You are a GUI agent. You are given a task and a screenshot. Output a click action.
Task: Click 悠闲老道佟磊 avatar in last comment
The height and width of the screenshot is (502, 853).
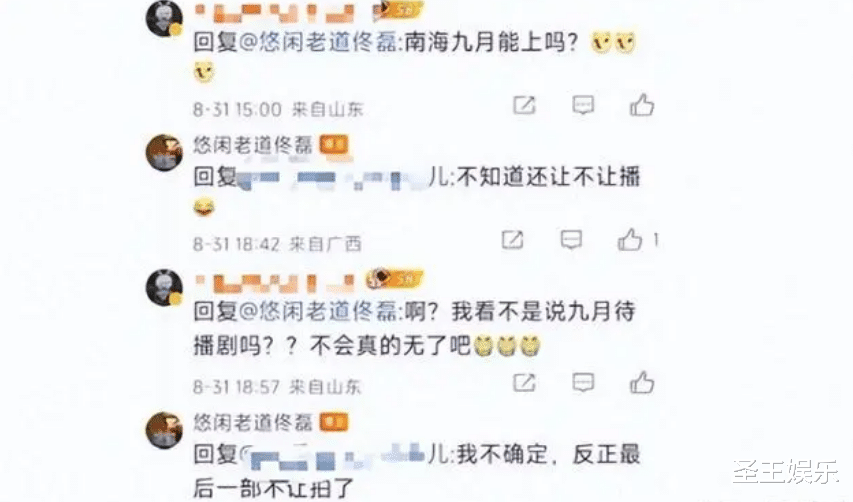pos(164,430)
